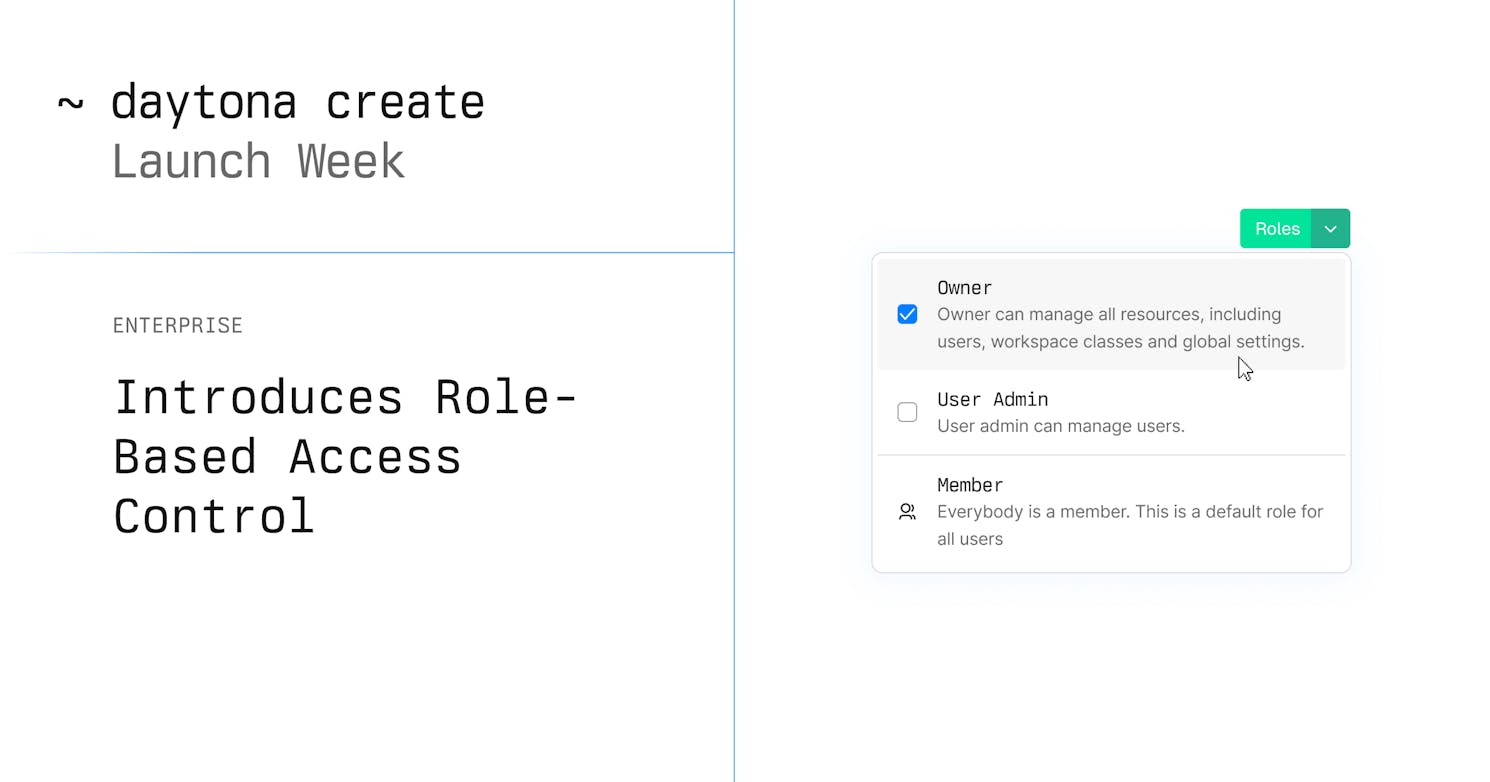
Task: Click the Roles button
Action: [1276, 229]
